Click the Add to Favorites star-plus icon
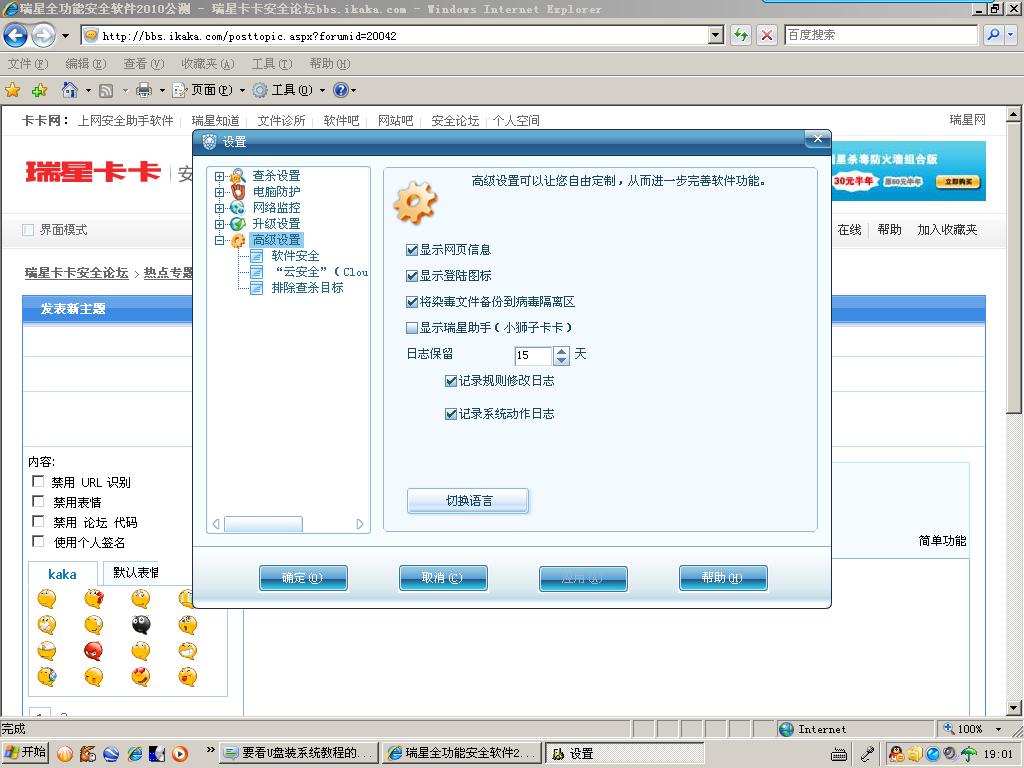 click(x=39, y=90)
